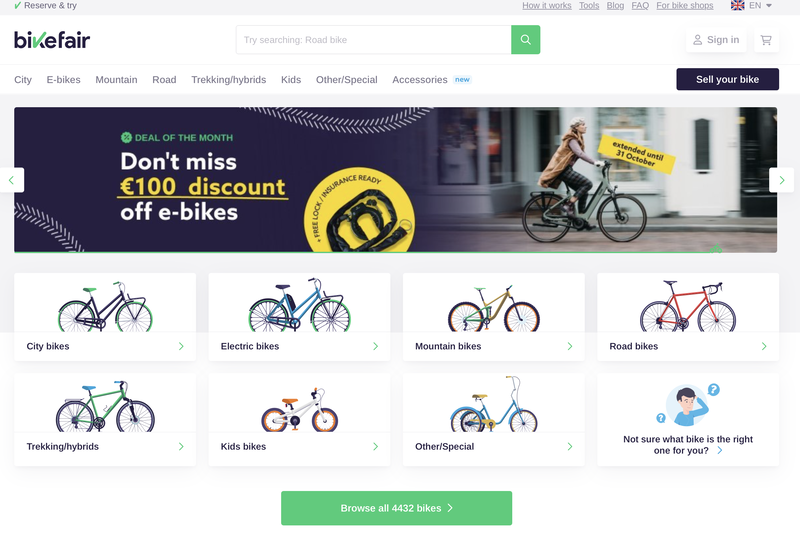
Task: Expand the EN language dropdown
Action: [x=760, y=6]
